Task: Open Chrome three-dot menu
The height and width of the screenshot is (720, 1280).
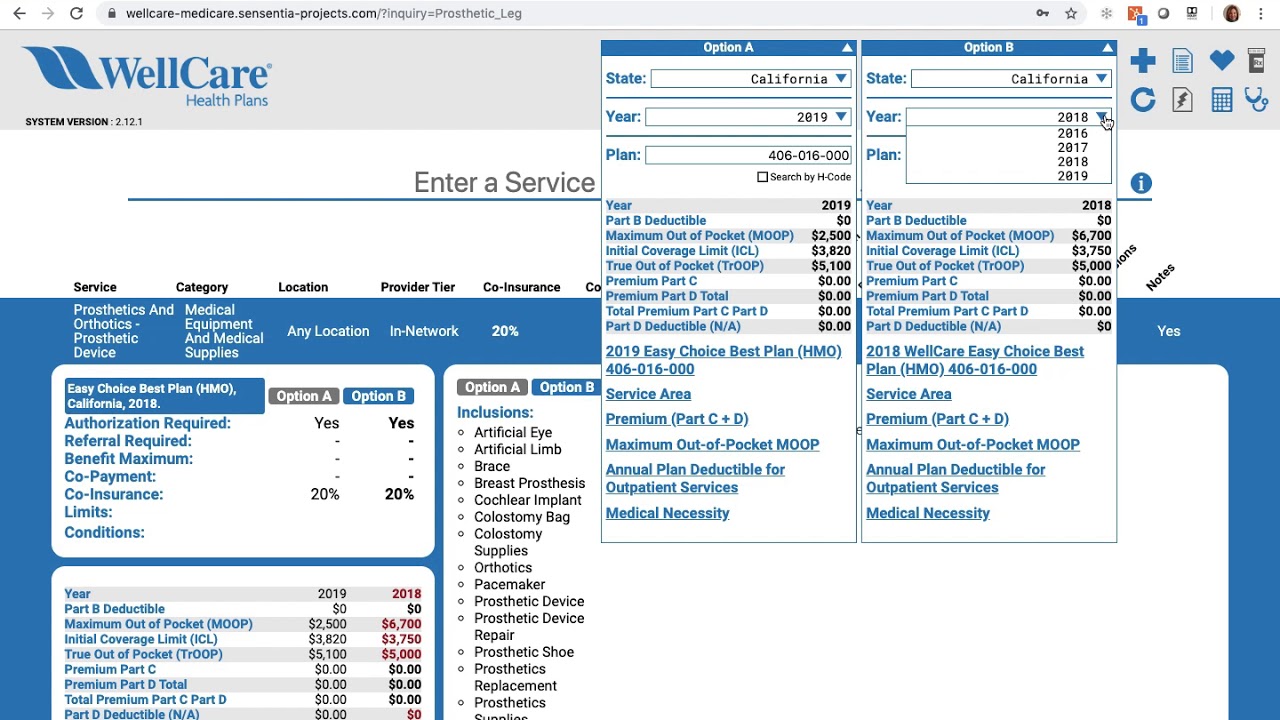Action: [1261, 13]
